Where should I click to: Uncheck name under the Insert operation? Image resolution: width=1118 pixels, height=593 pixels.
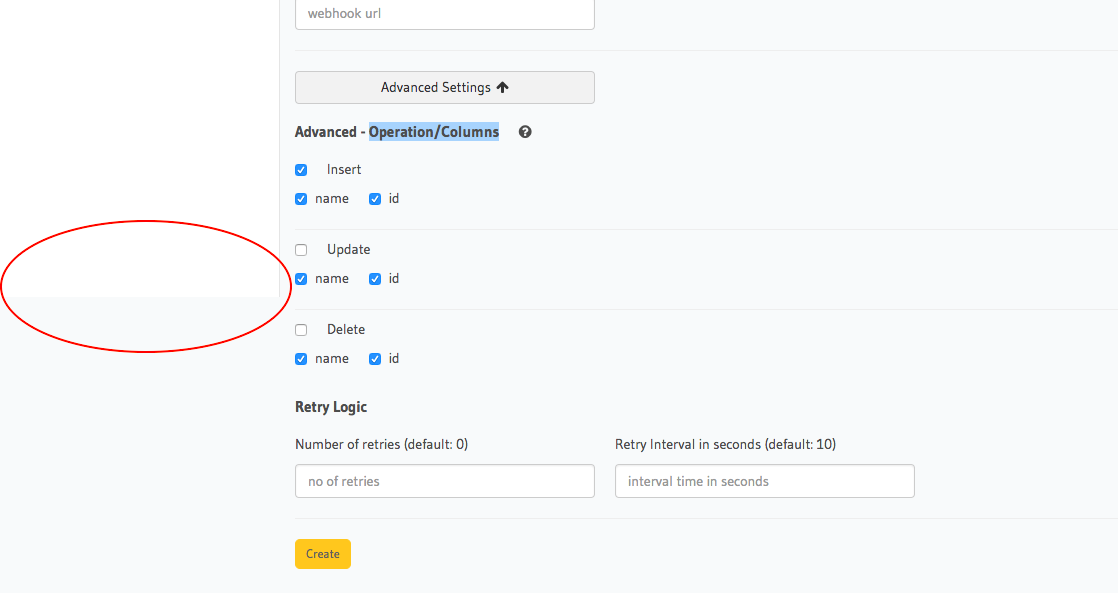pos(301,198)
